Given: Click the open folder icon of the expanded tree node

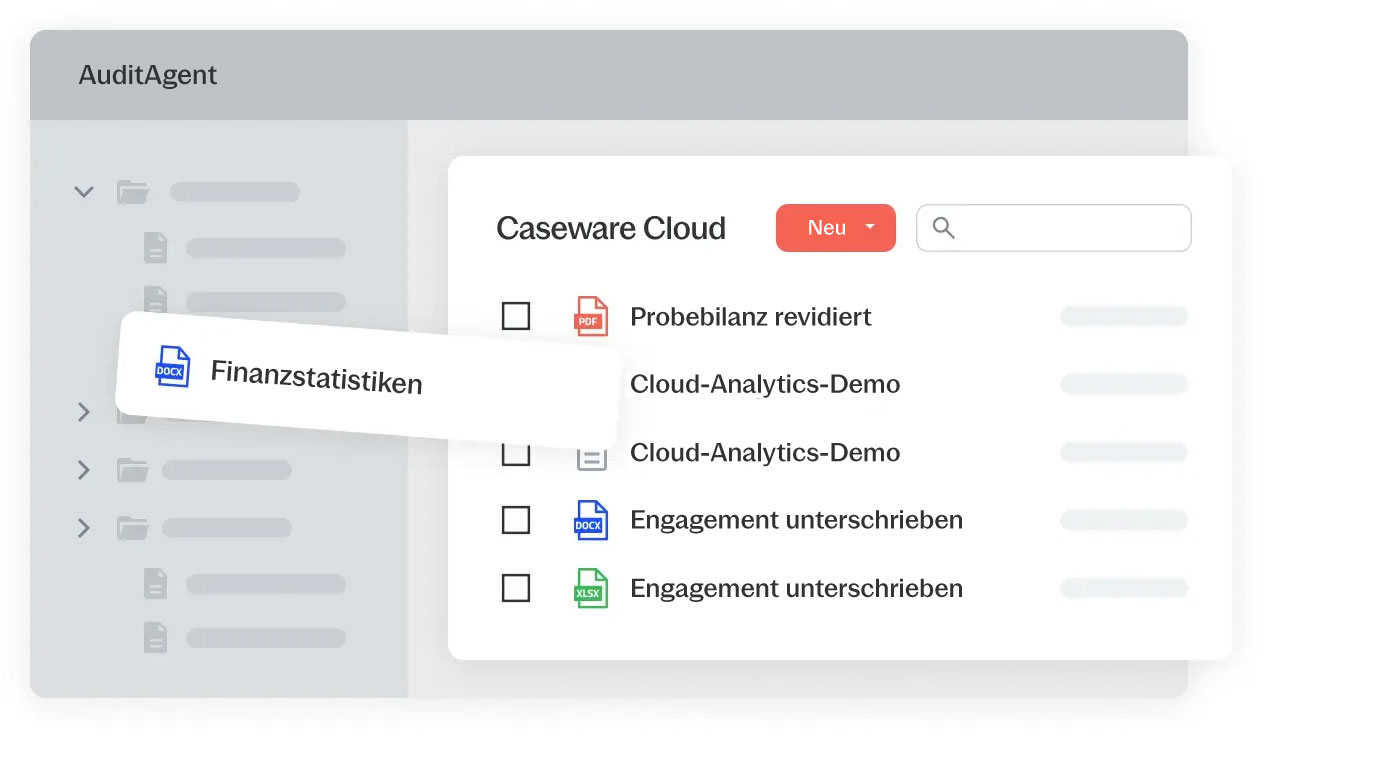Looking at the screenshot, I should coord(132,192).
